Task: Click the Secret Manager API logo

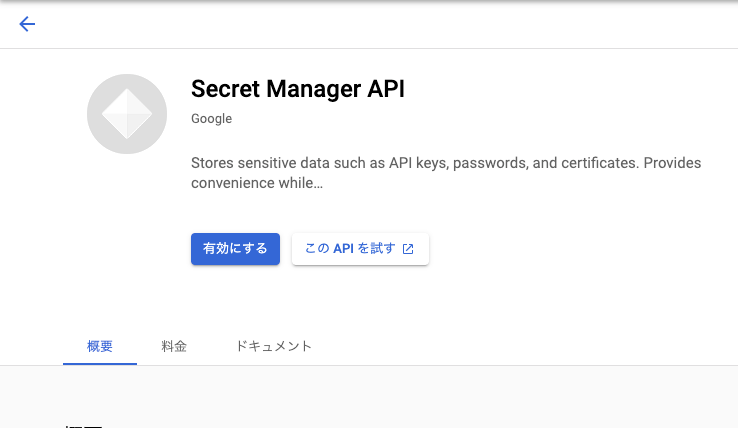Action: point(127,114)
